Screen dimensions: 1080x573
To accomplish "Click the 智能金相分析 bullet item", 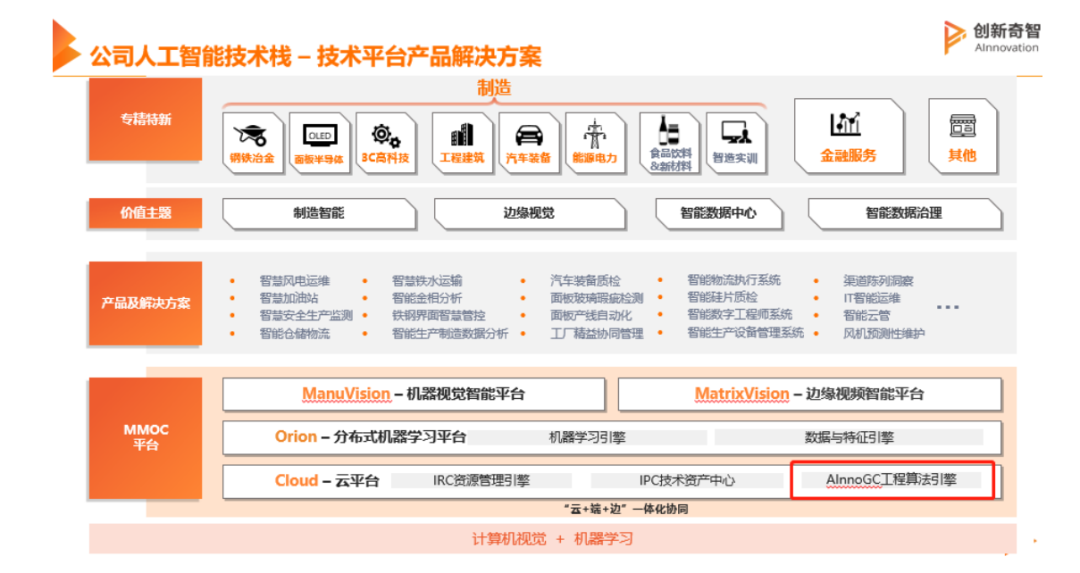I will point(427,298).
